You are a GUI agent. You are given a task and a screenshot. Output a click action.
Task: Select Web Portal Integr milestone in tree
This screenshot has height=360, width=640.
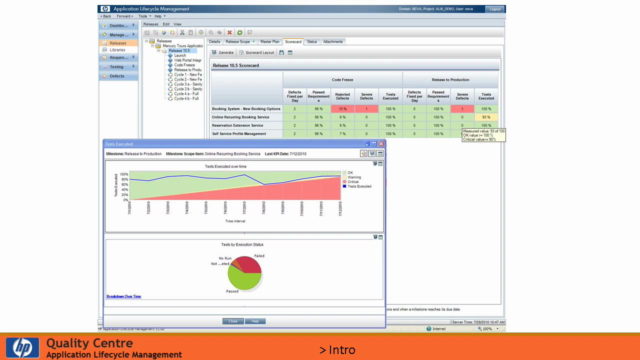pyautogui.click(x=188, y=60)
